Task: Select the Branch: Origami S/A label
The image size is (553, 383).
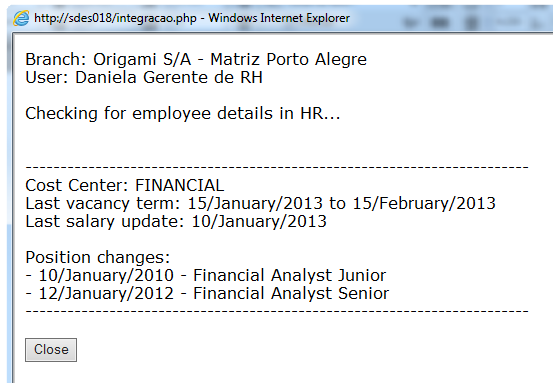Action: 108,60
